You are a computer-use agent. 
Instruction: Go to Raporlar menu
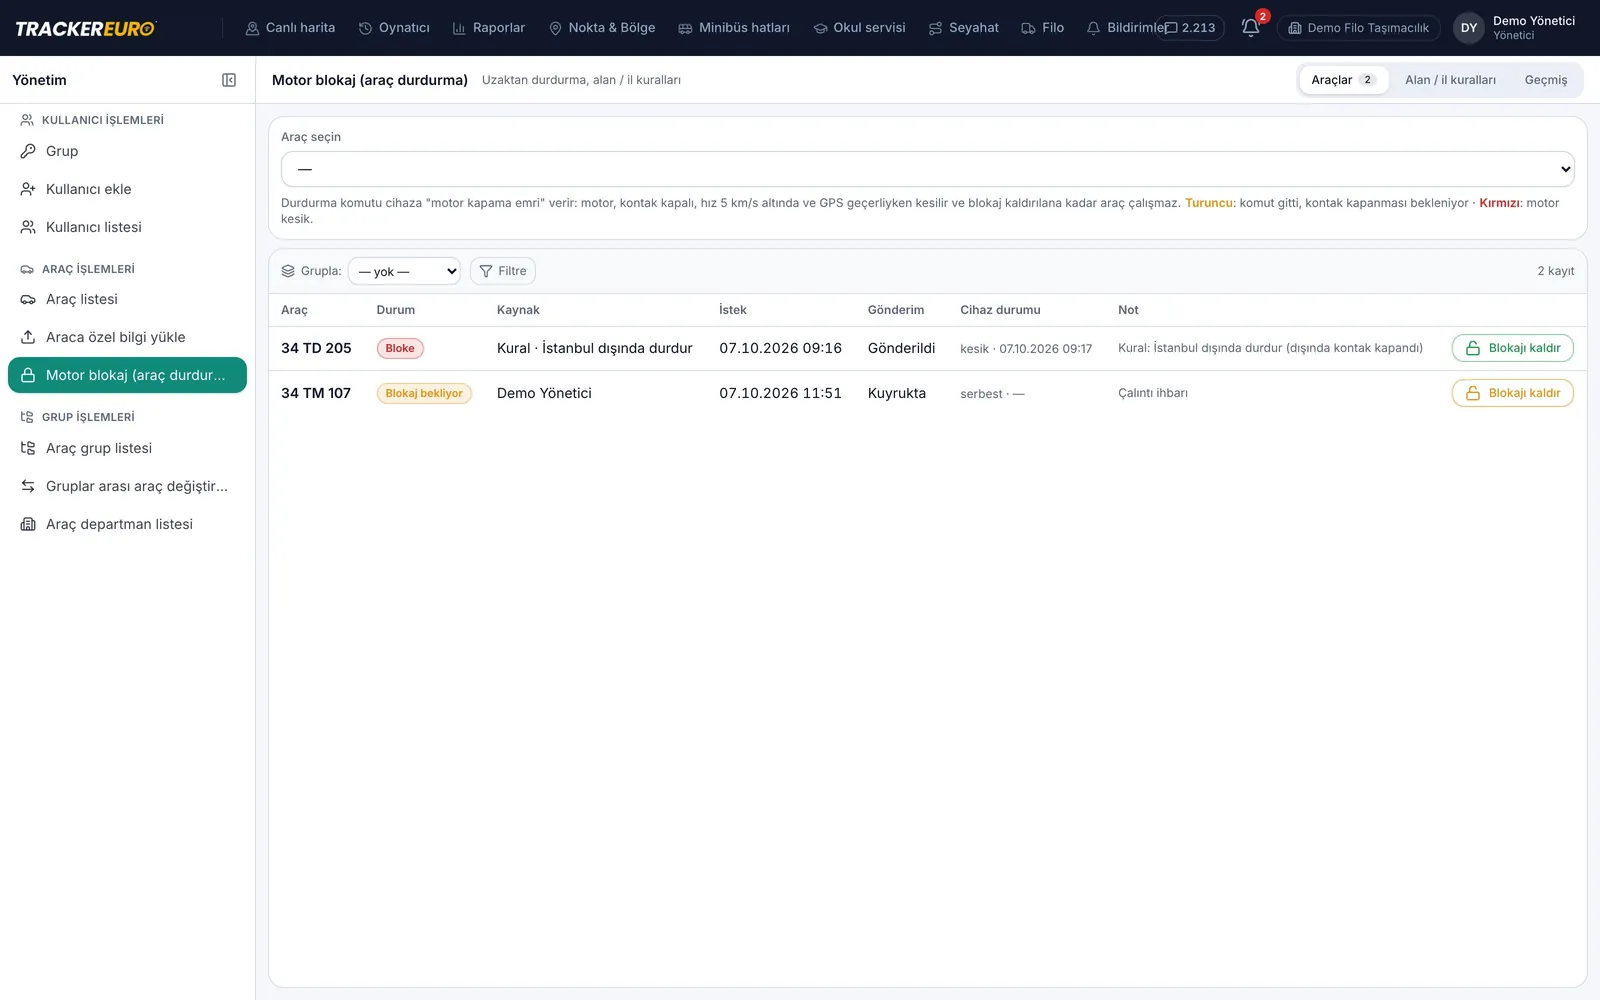coord(489,28)
